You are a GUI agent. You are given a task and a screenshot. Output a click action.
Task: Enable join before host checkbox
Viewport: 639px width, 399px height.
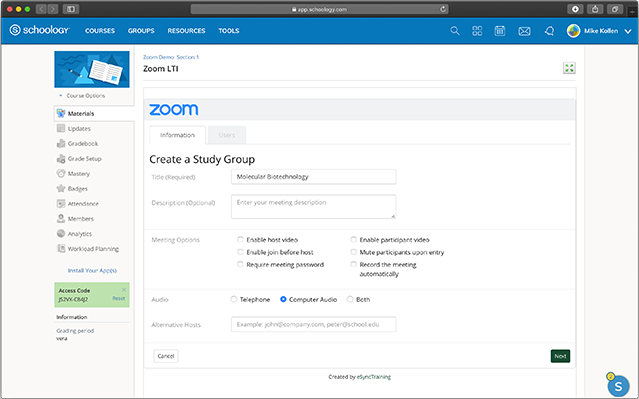pyautogui.click(x=240, y=252)
